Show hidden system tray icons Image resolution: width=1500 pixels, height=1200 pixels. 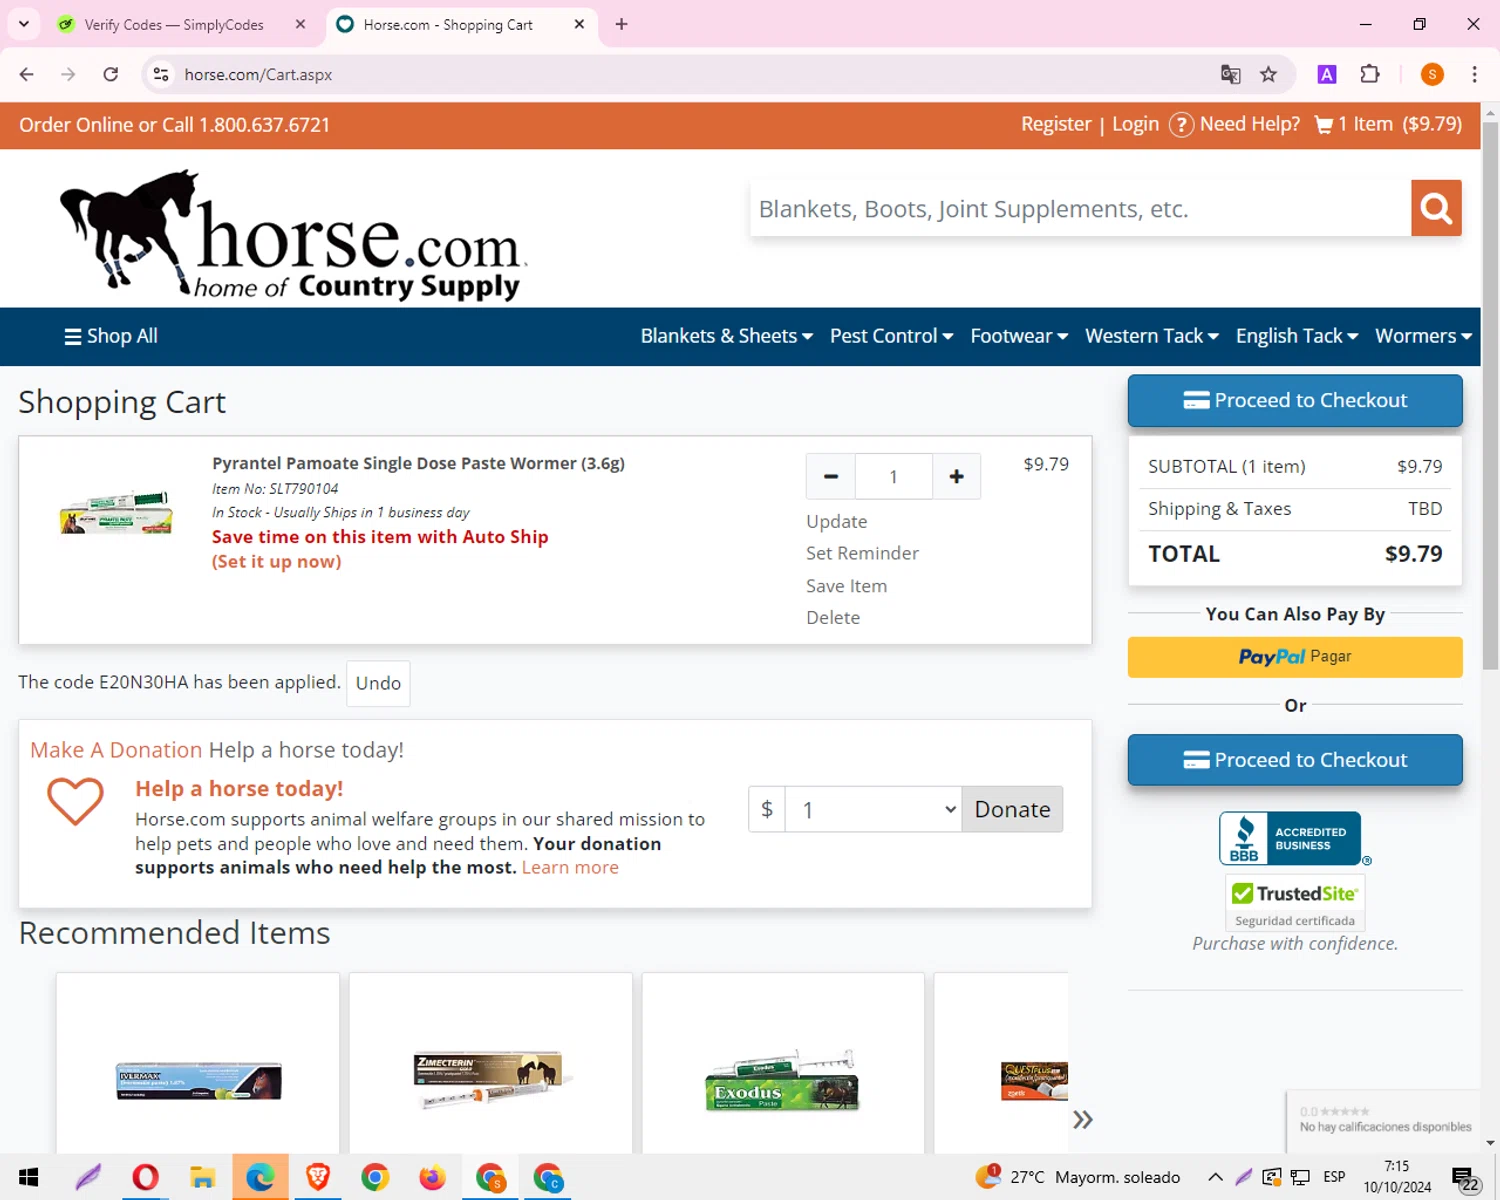1215,1177
